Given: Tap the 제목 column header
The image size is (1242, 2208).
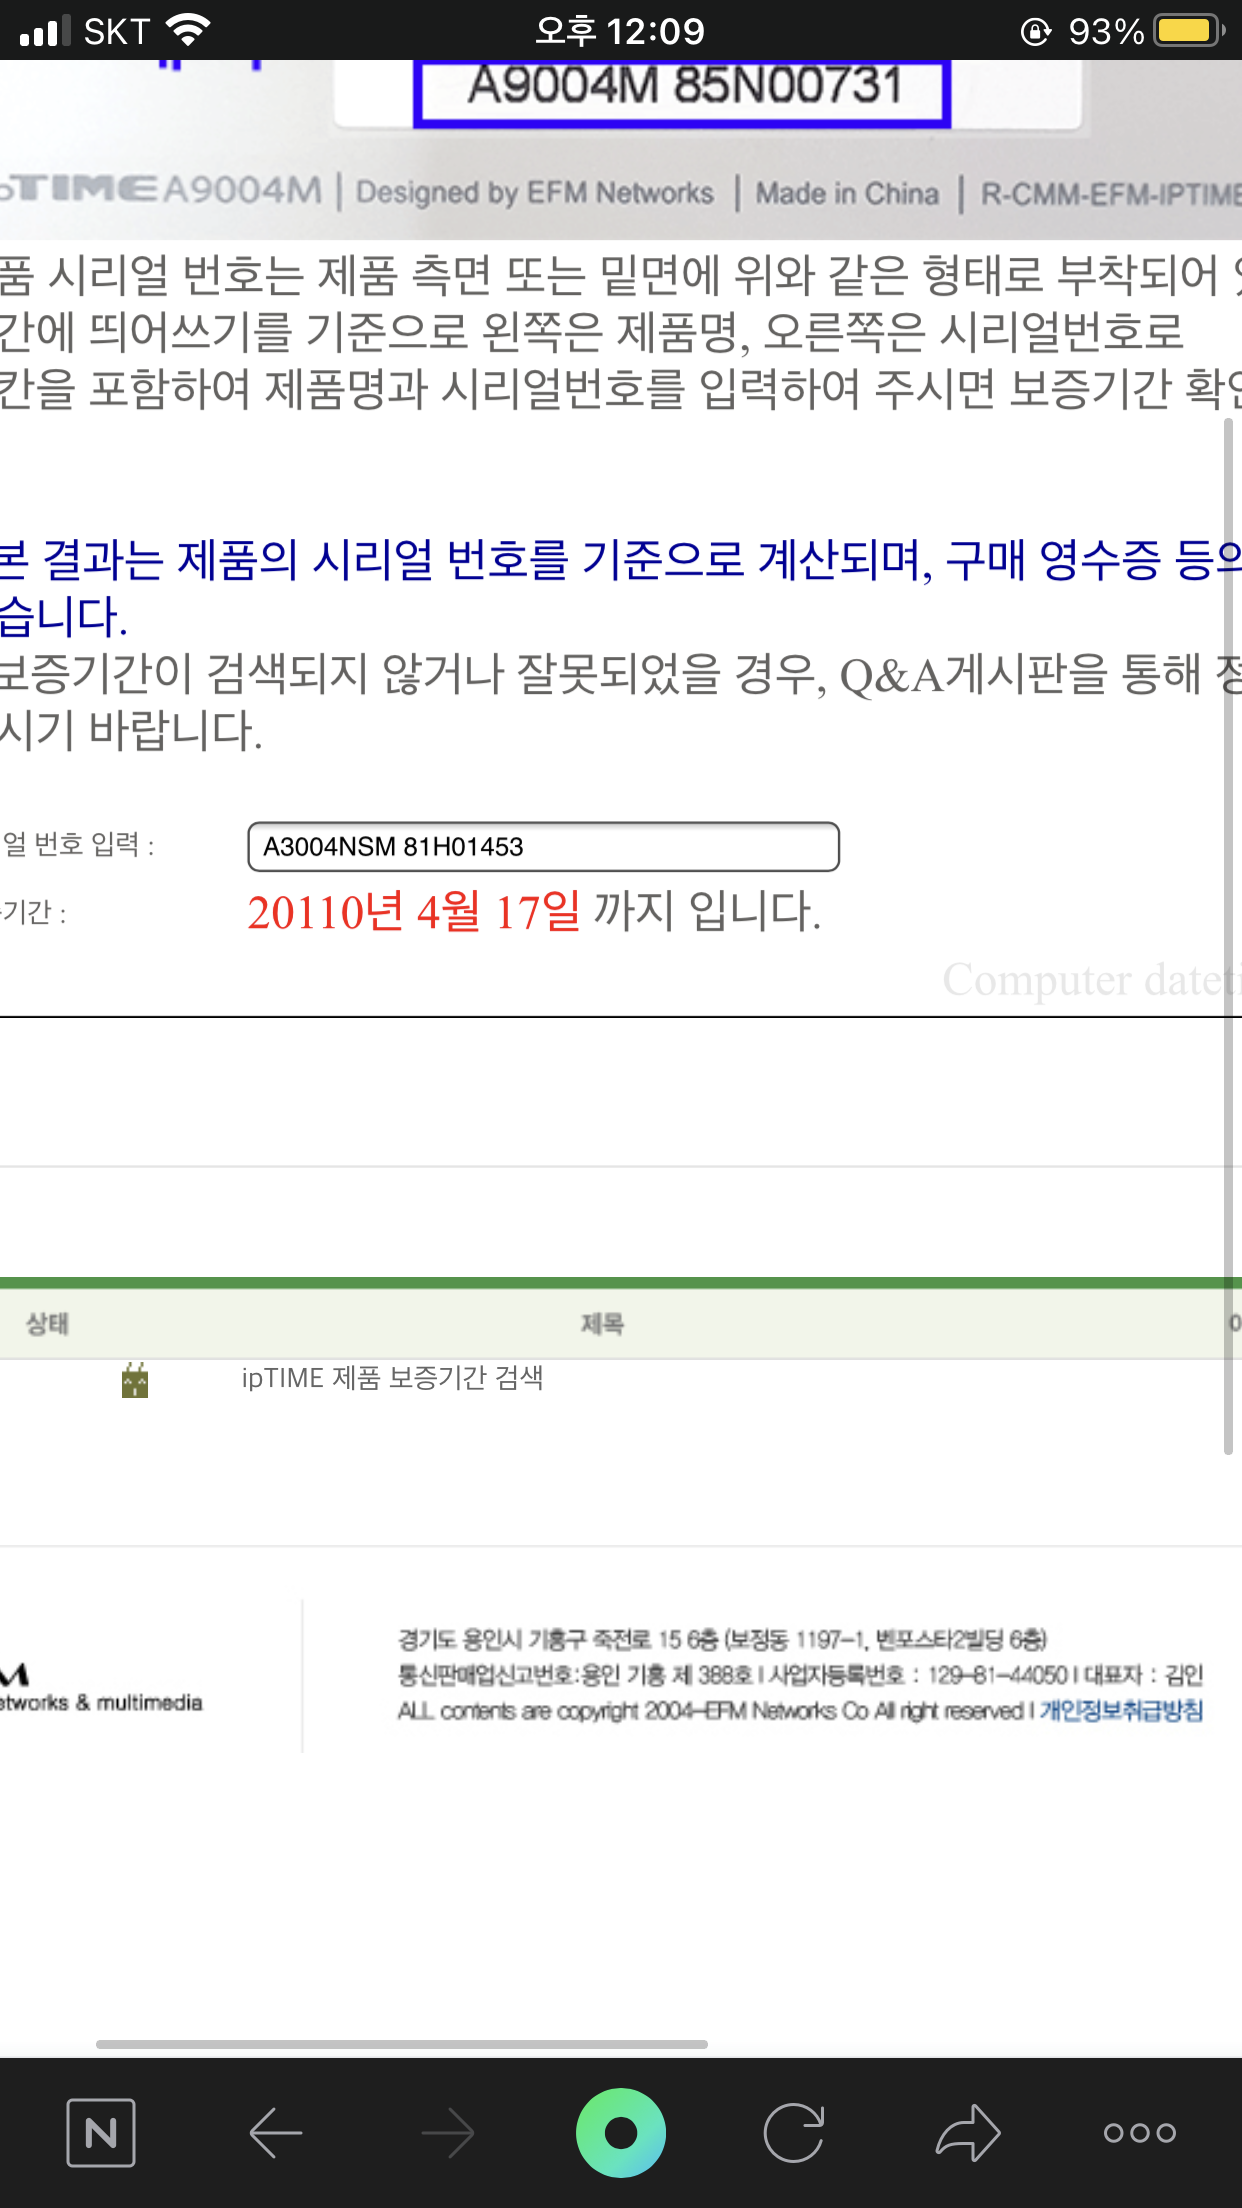Looking at the screenshot, I should point(602,1324).
